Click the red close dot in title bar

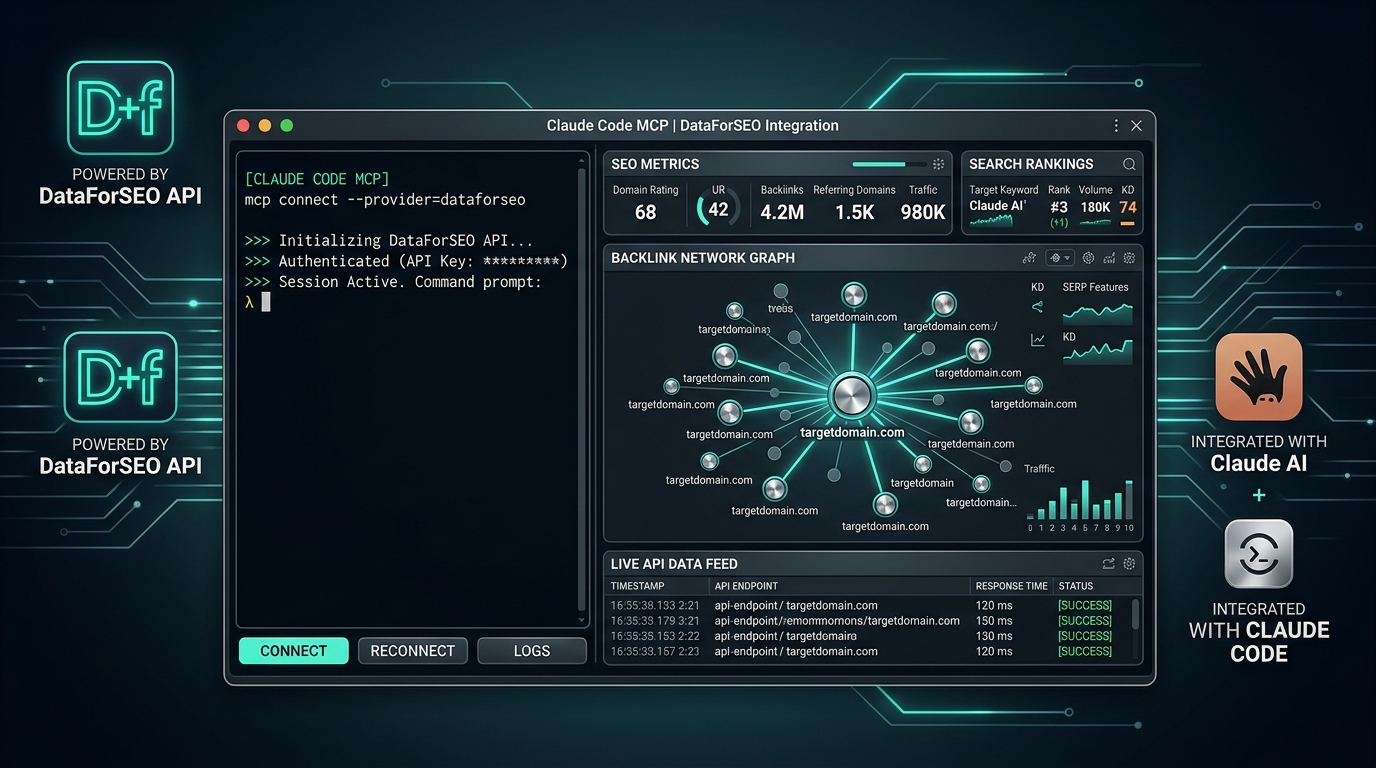click(243, 126)
